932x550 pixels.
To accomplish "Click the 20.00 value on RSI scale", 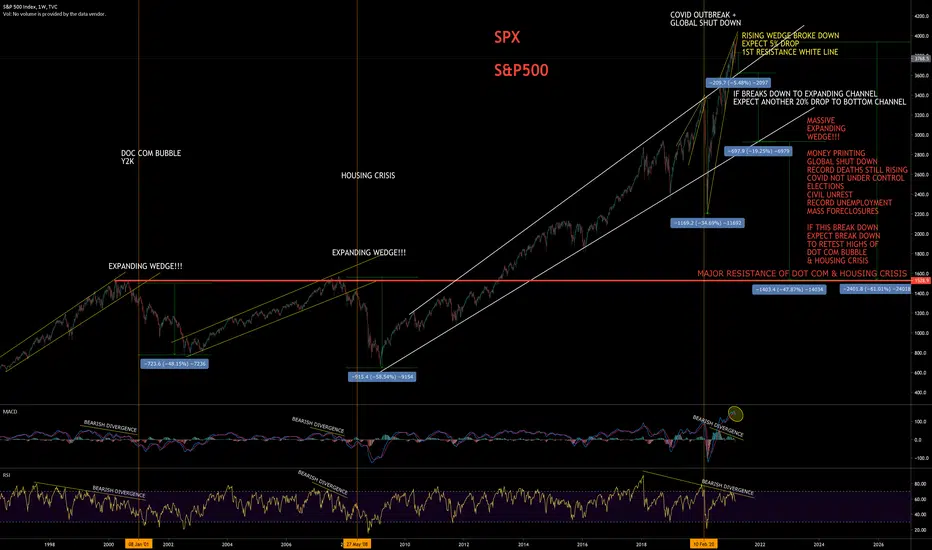I will coord(921,530).
